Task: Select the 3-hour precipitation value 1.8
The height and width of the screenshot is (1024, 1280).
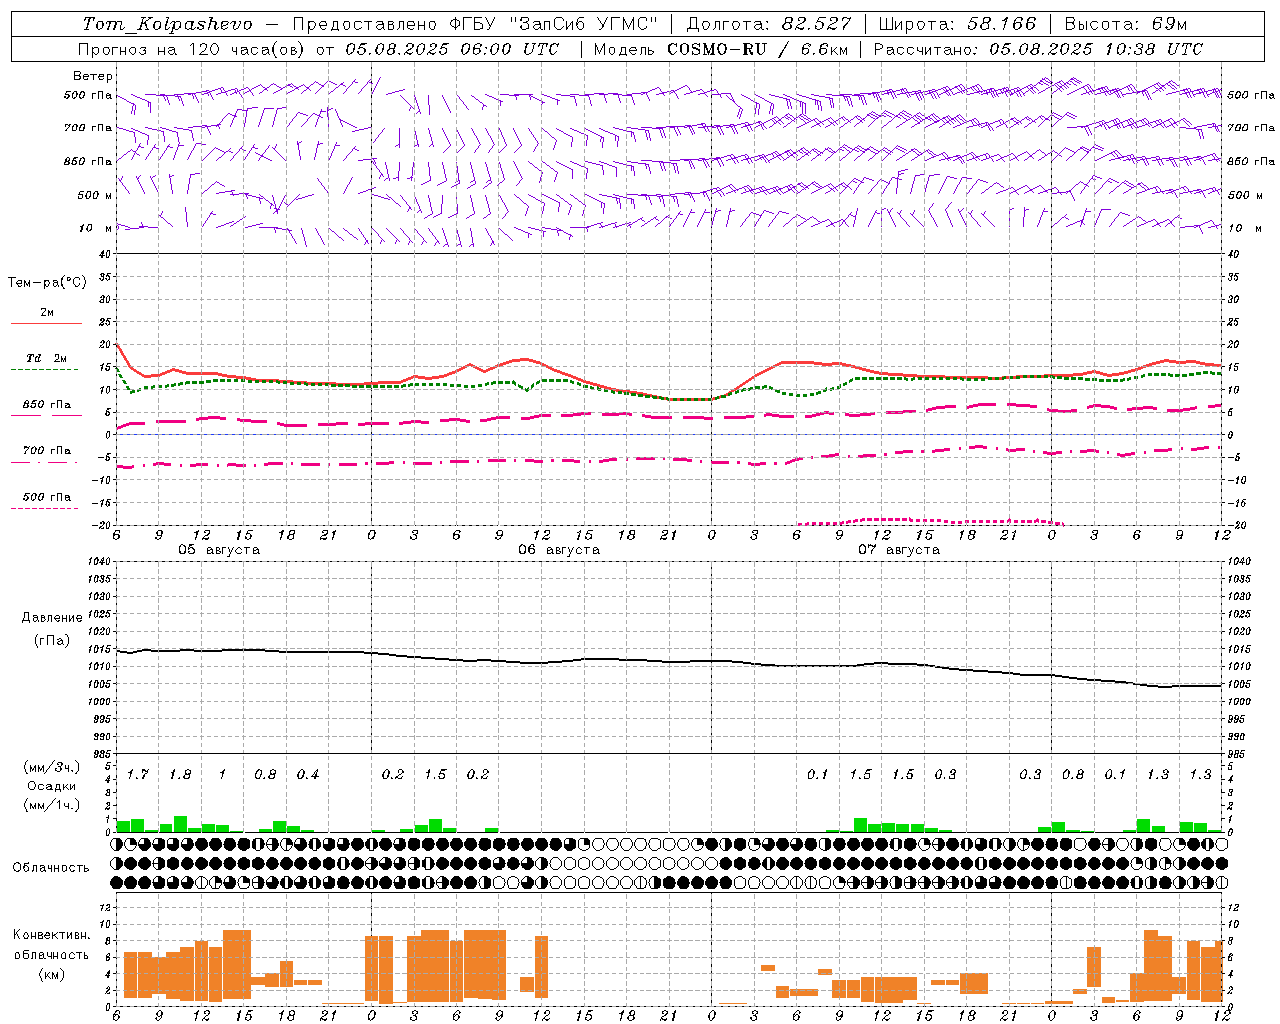Action: 180,775
